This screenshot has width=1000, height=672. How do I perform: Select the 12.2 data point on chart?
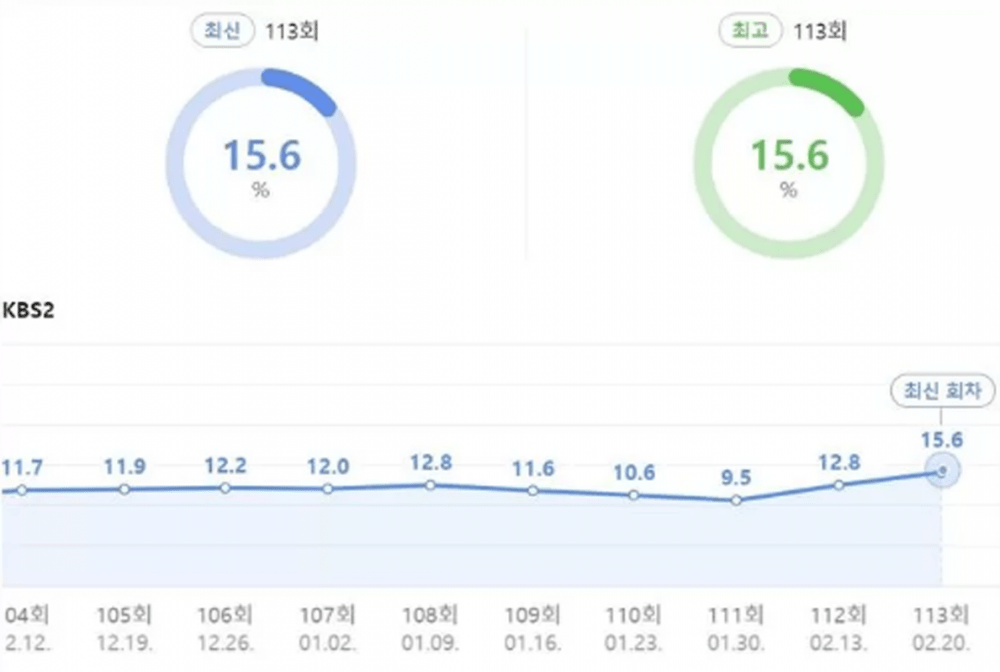point(225,488)
